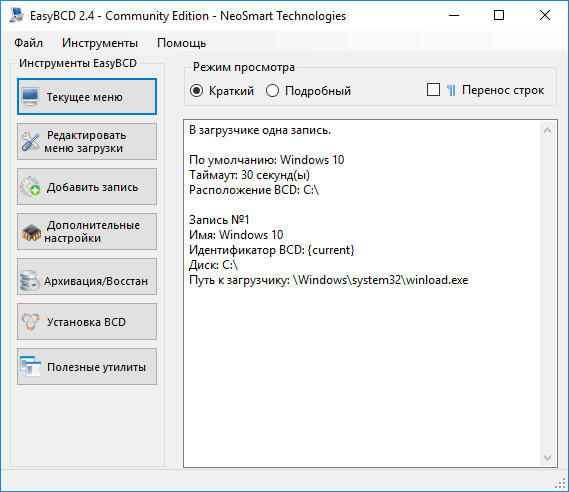Image resolution: width=569 pixels, height=492 pixels.
Task: Click the windows icon for Полезные утилиты
Action: [x=30, y=366]
